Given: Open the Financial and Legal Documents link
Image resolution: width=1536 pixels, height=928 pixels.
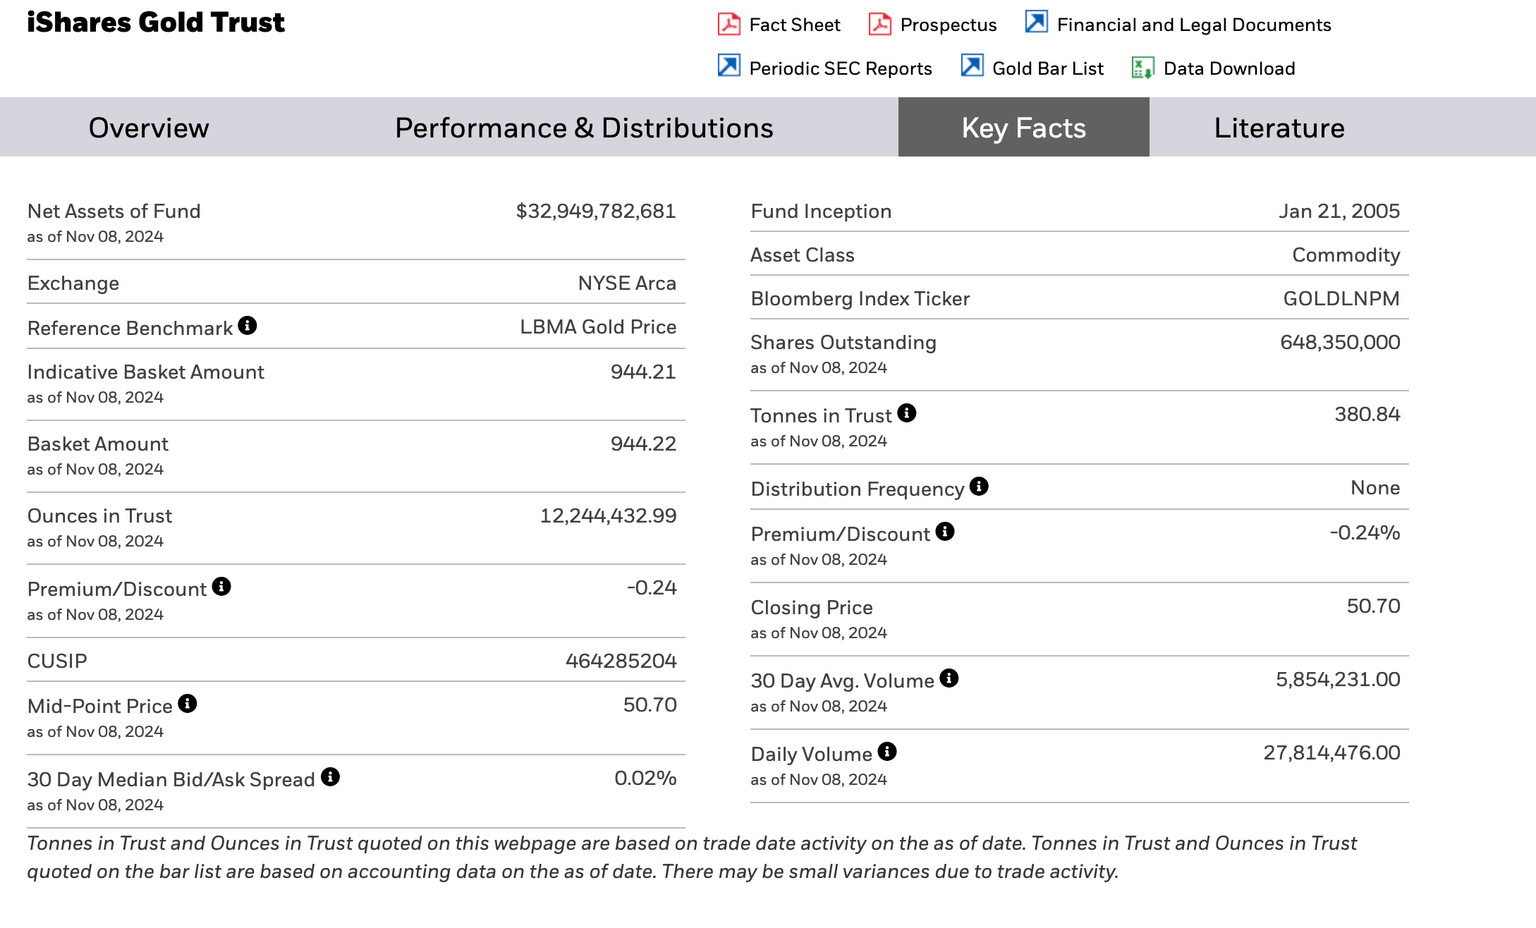Looking at the screenshot, I should 1193,25.
